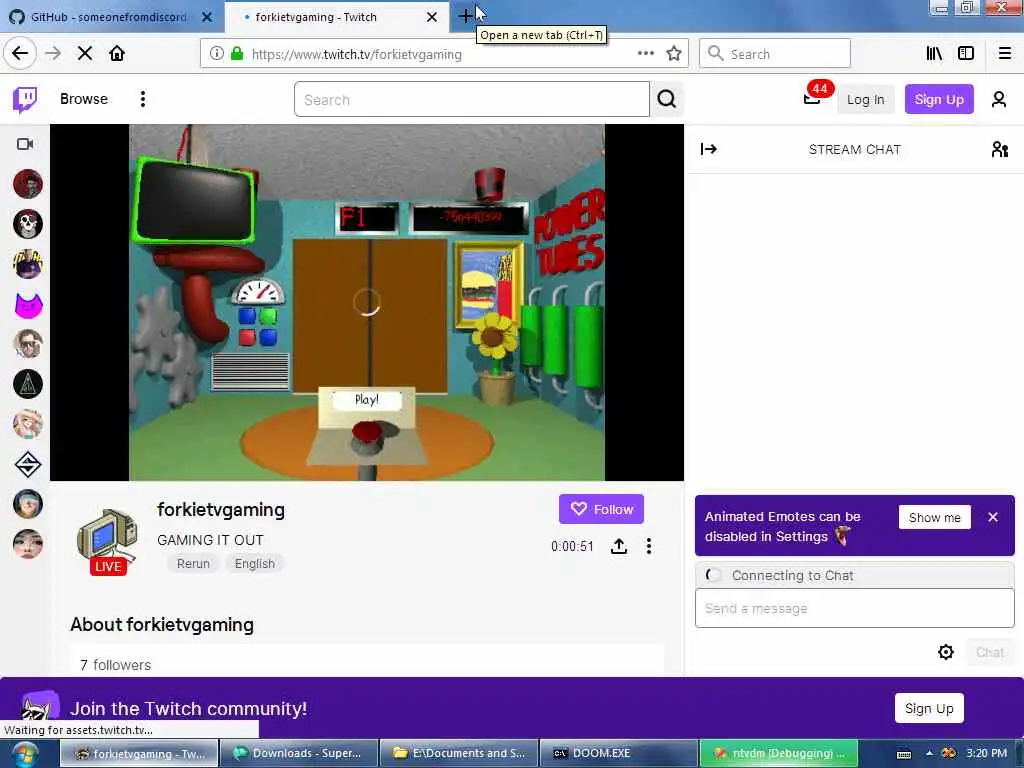
Task: Switch to DOOM.EXE taskbar item
Action: click(x=618, y=753)
